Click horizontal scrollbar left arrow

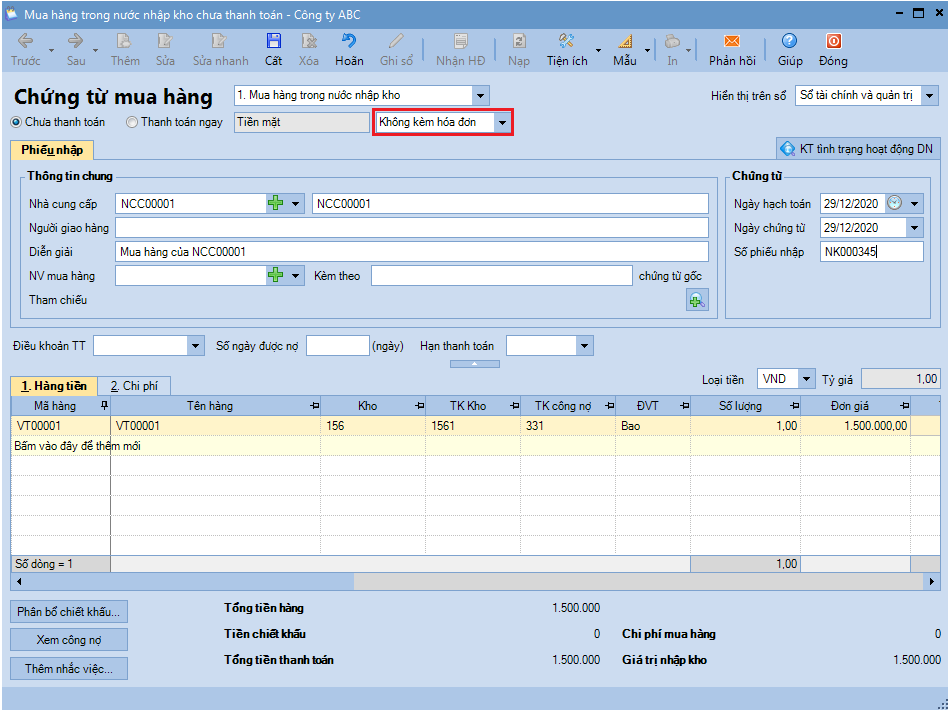click(x=19, y=582)
